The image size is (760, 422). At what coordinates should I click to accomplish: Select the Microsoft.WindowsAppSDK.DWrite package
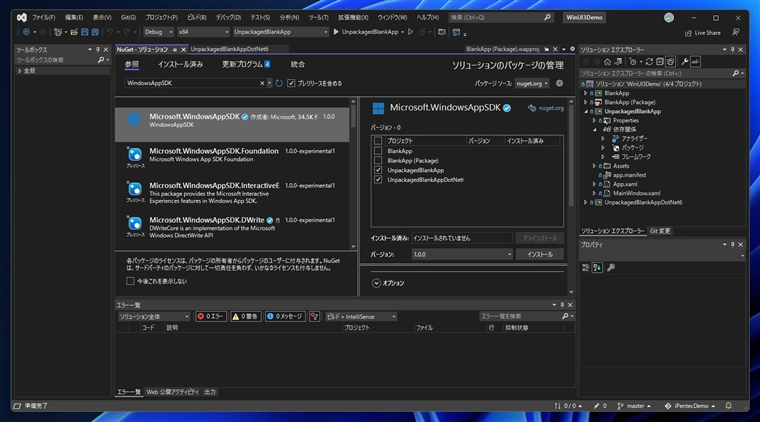click(232, 228)
